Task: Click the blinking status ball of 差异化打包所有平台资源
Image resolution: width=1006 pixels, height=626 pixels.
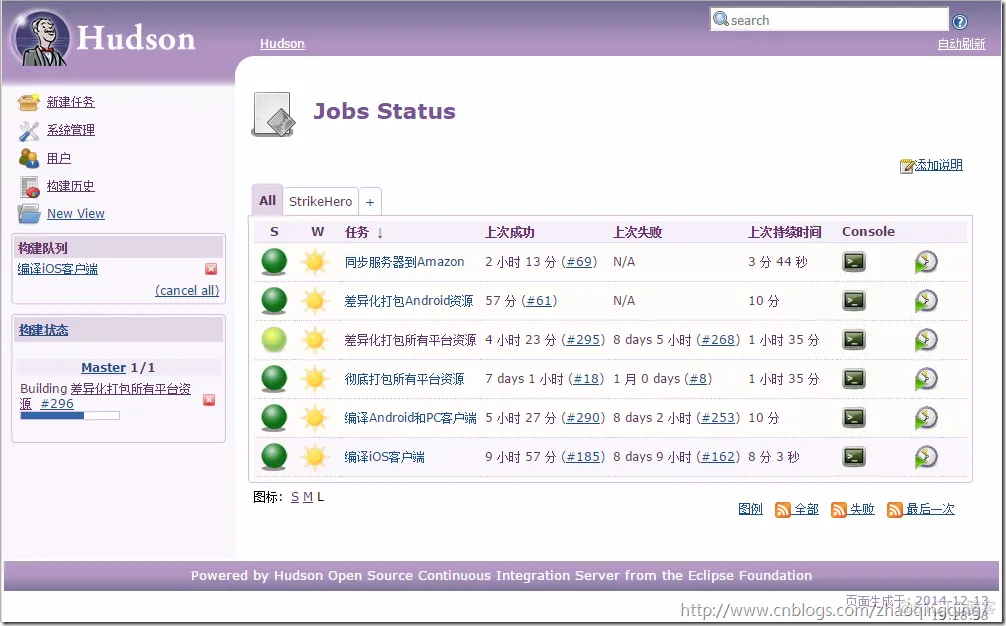Action: pos(274,340)
